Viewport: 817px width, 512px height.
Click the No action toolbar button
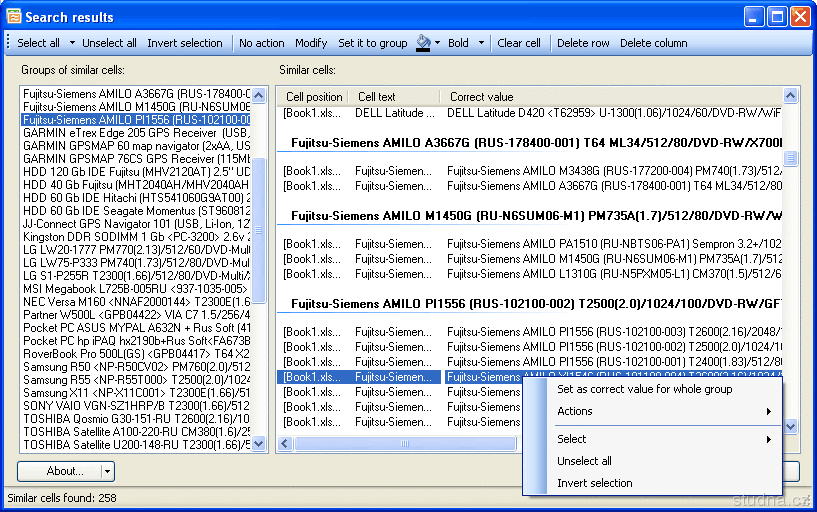262,43
